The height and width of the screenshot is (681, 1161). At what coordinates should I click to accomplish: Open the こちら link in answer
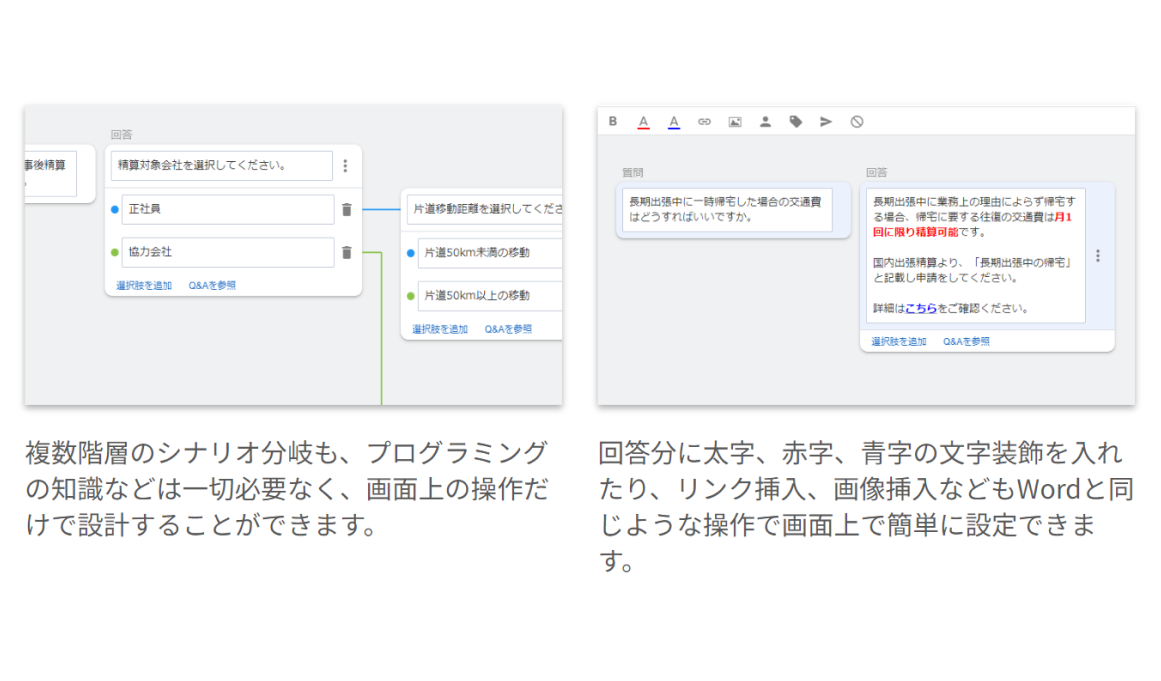click(x=921, y=309)
